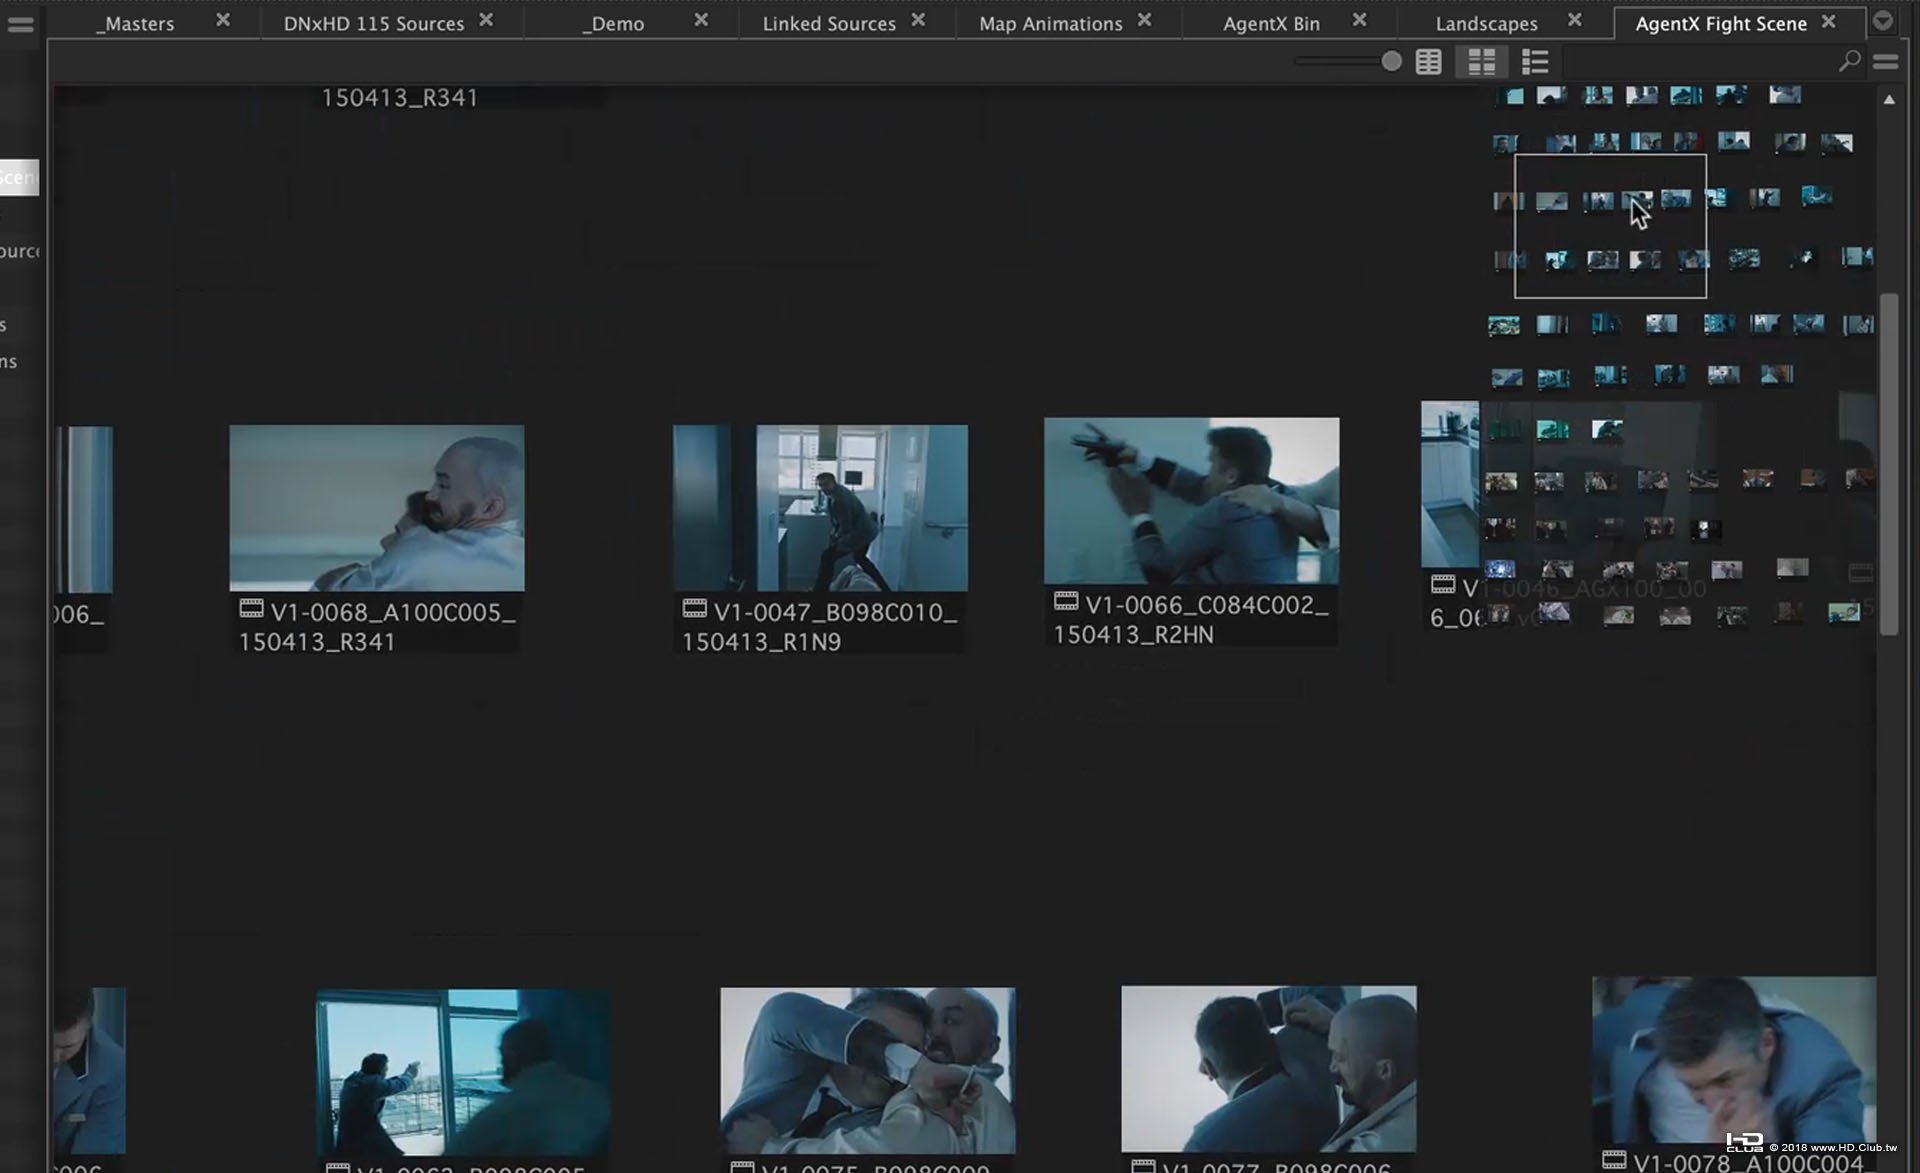Open the bin tabs overflow dropdown
The height and width of the screenshot is (1173, 1920).
pyautogui.click(x=1883, y=21)
